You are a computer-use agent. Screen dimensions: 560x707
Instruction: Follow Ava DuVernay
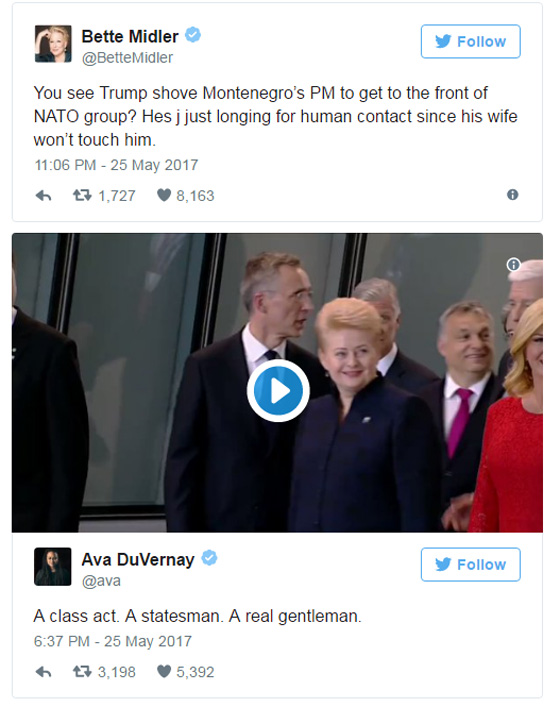(x=471, y=565)
